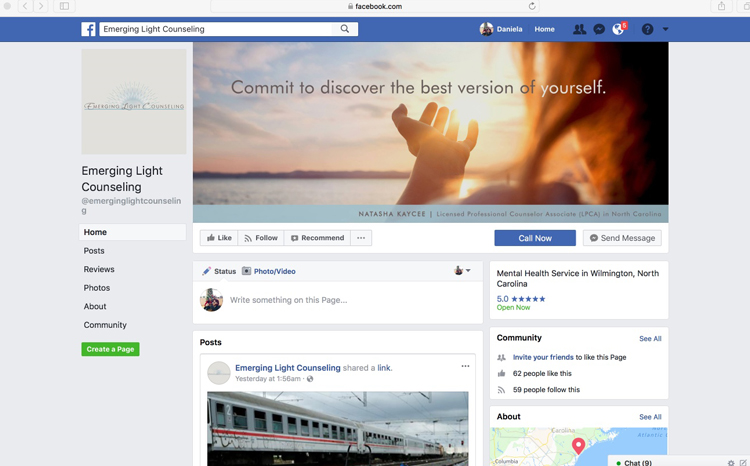Screen dimensions: 750x466
Task: Open the Chat (9) bar
Action: (638, 463)
